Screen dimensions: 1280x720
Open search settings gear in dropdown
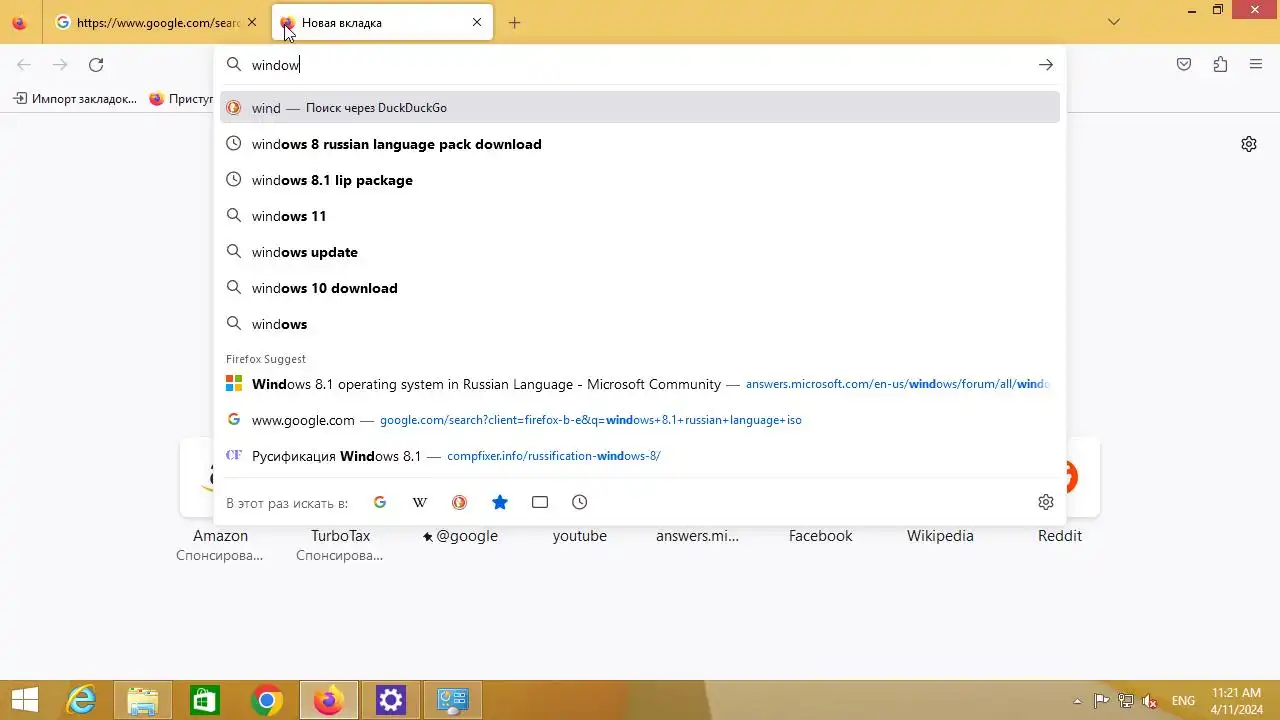(x=1046, y=502)
